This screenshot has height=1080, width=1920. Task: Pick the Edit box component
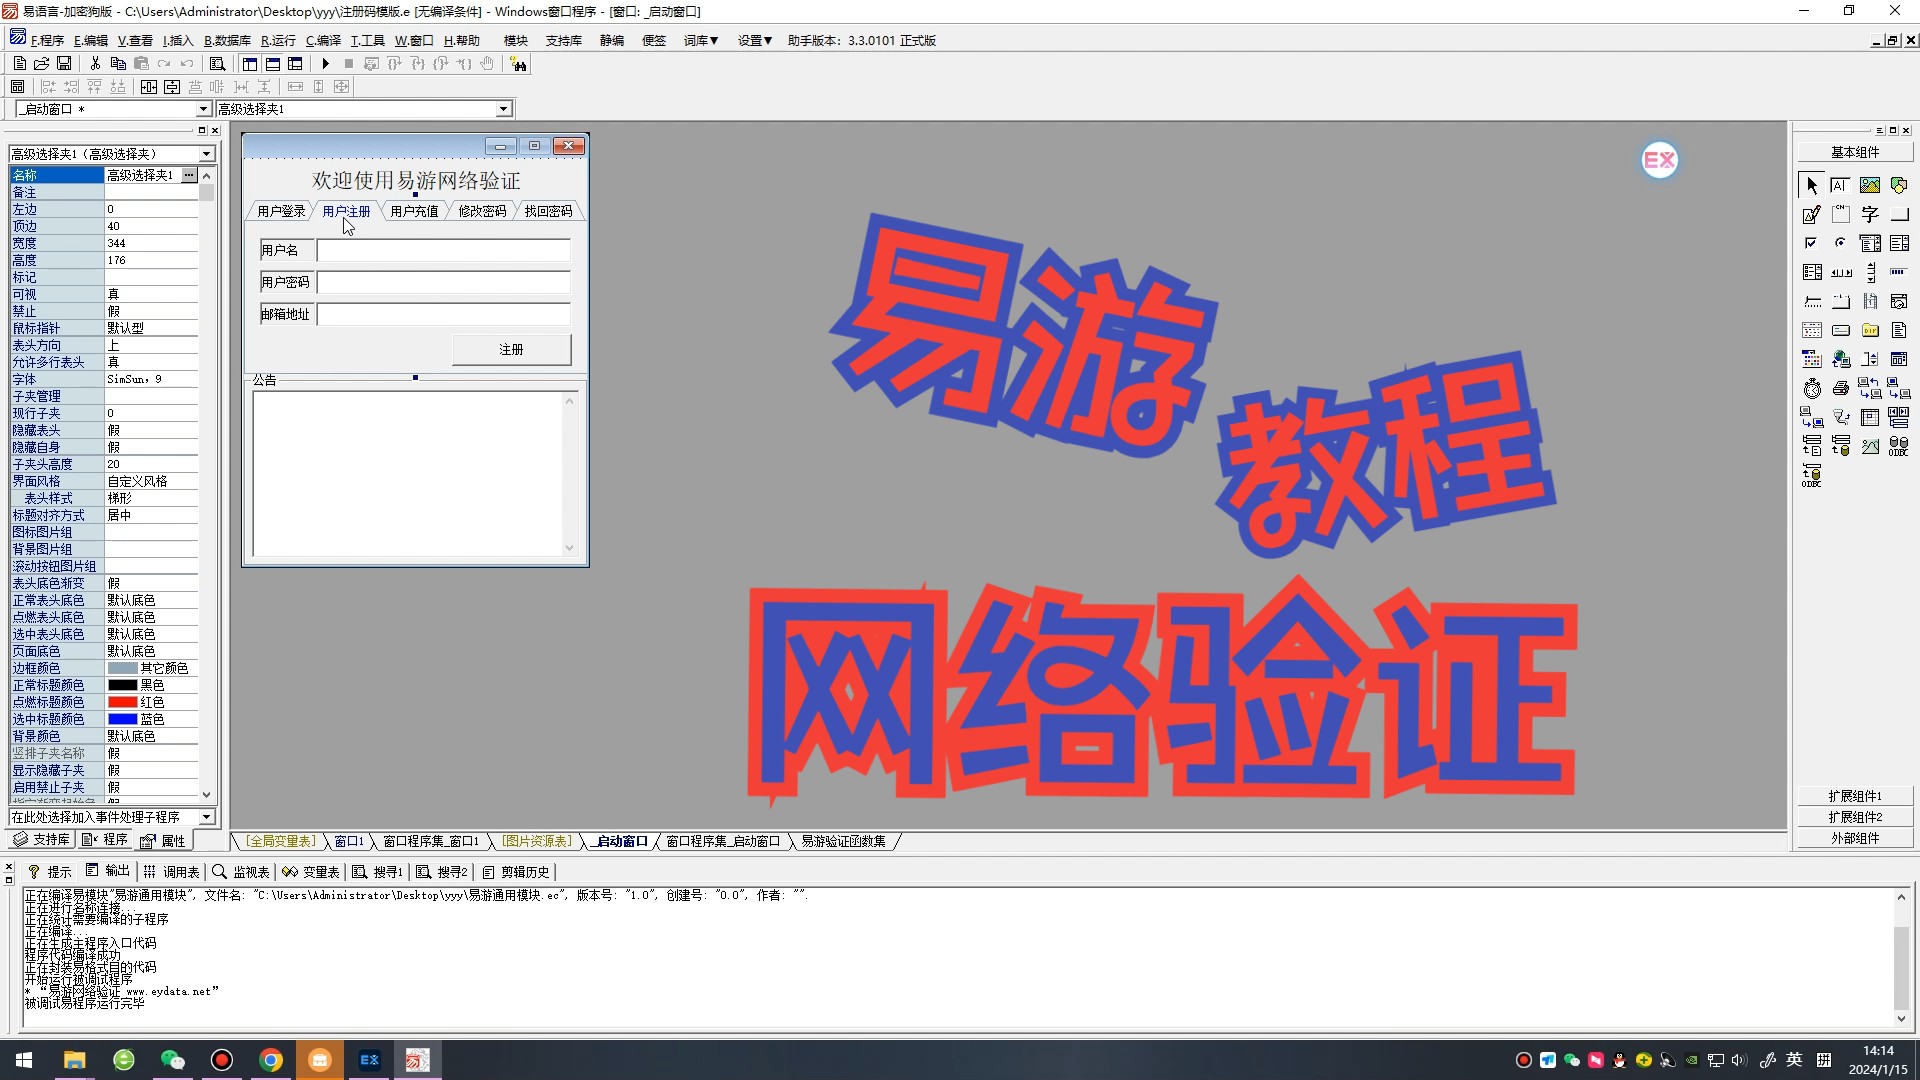[1840, 185]
